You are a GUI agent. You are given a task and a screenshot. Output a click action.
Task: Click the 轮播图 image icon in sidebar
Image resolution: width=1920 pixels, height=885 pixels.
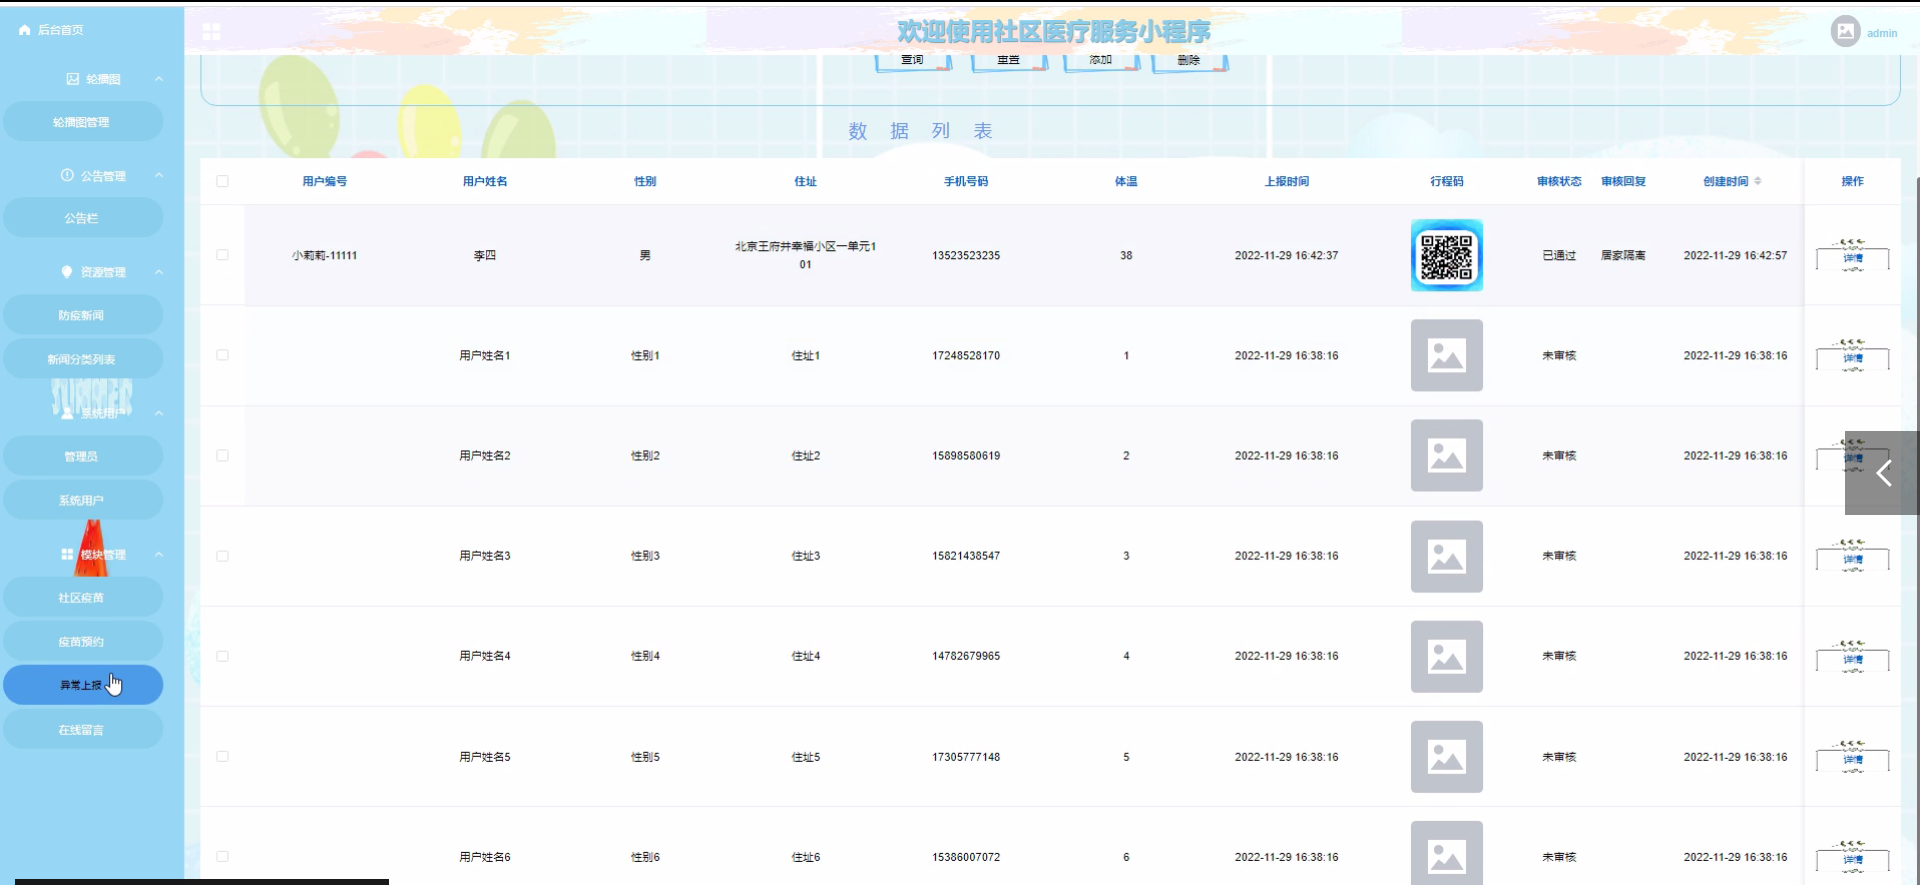pyautogui.click(x=72, y=79)
